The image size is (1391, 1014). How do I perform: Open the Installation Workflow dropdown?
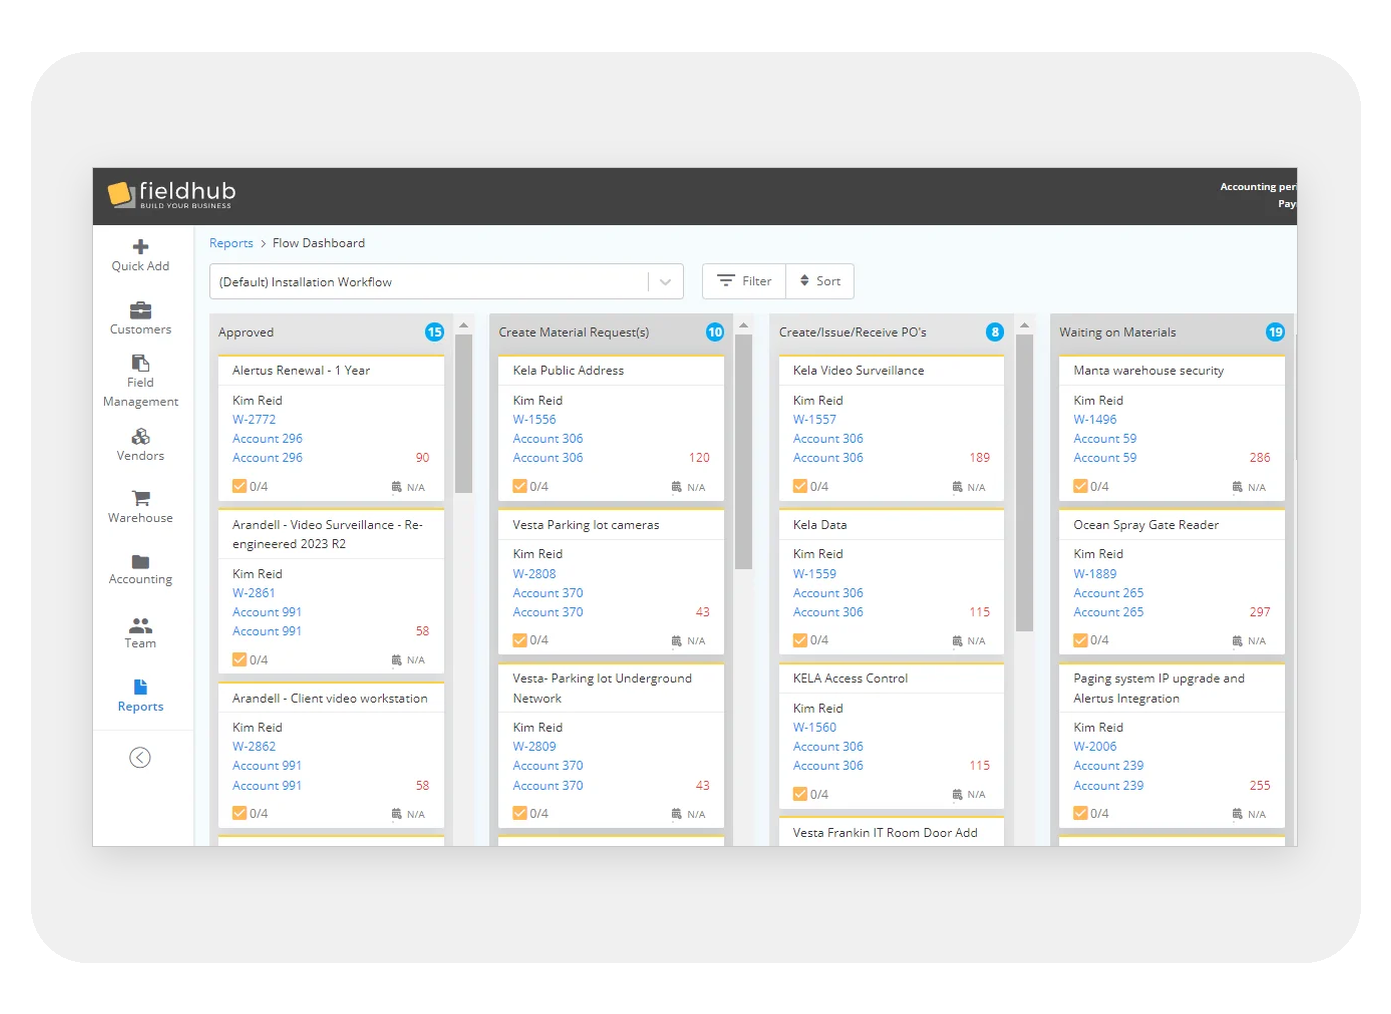point(446,282)
